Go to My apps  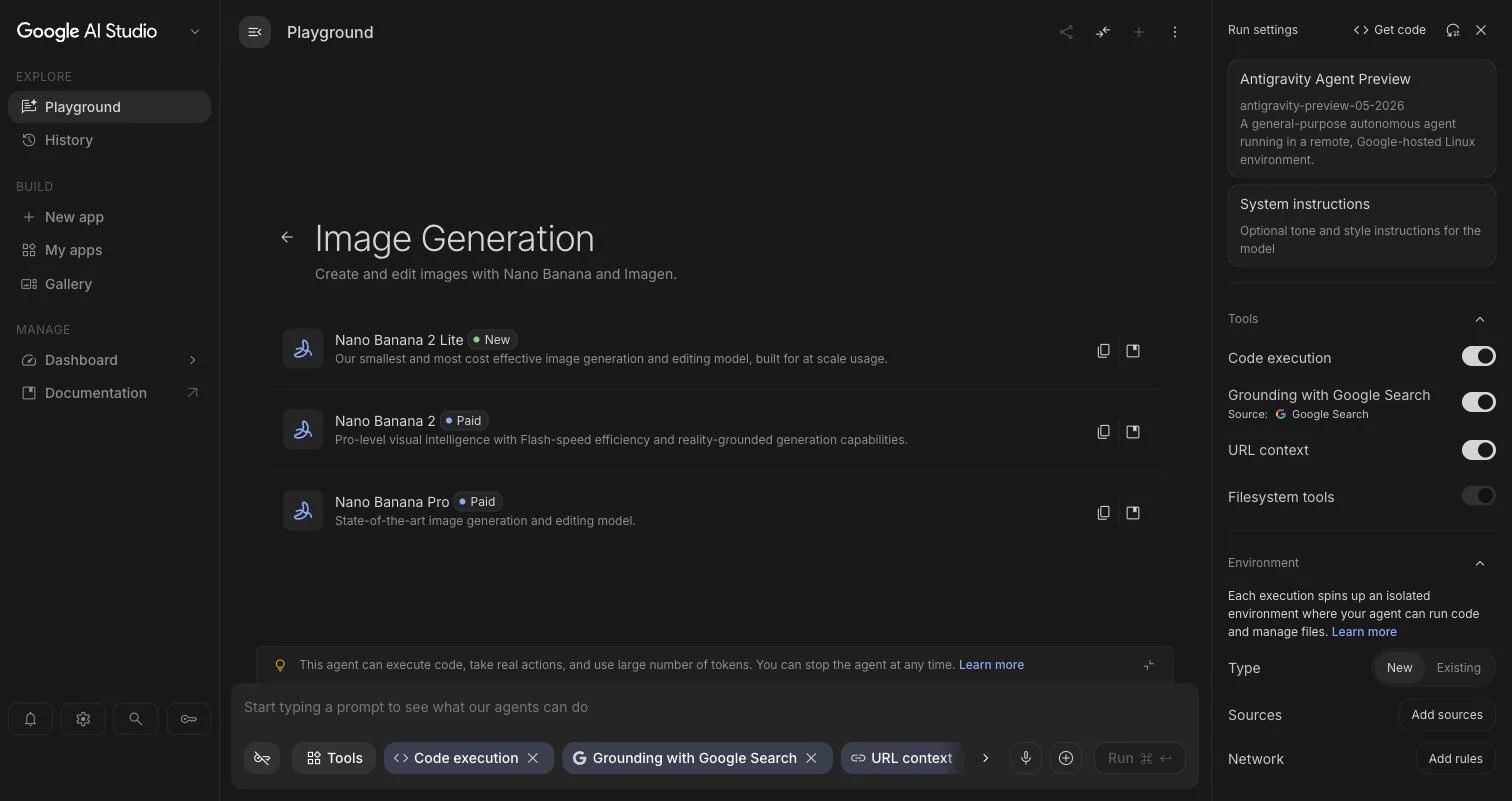(x=110, y=250)
